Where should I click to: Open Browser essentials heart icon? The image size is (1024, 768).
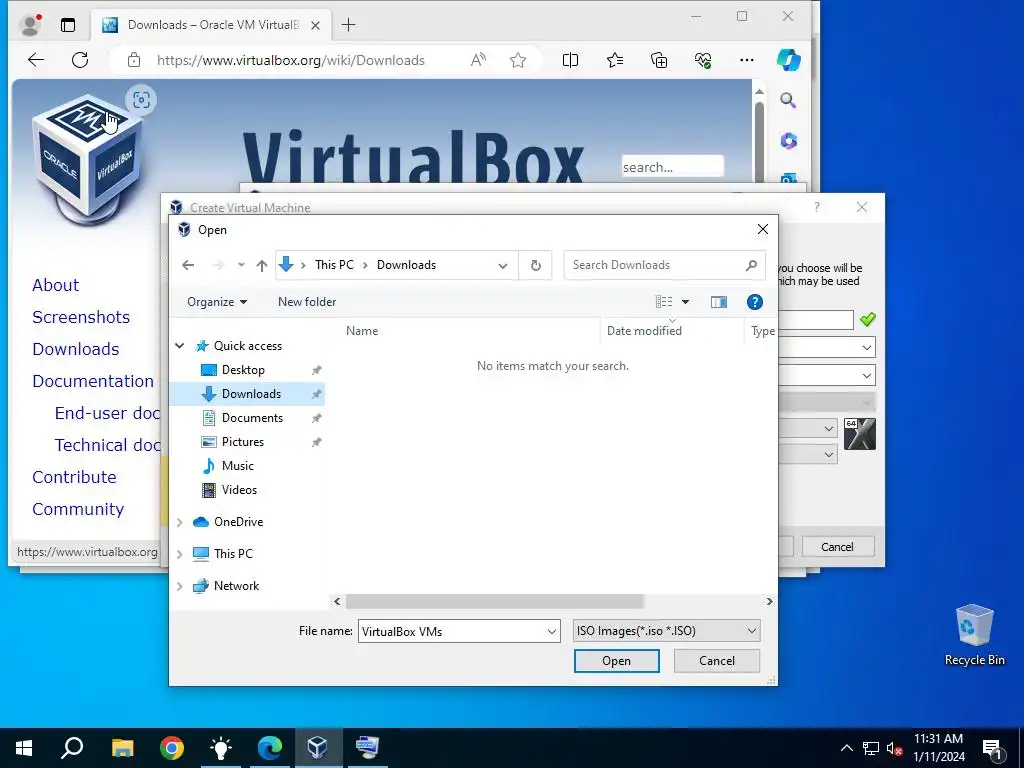tap(703, 60)
